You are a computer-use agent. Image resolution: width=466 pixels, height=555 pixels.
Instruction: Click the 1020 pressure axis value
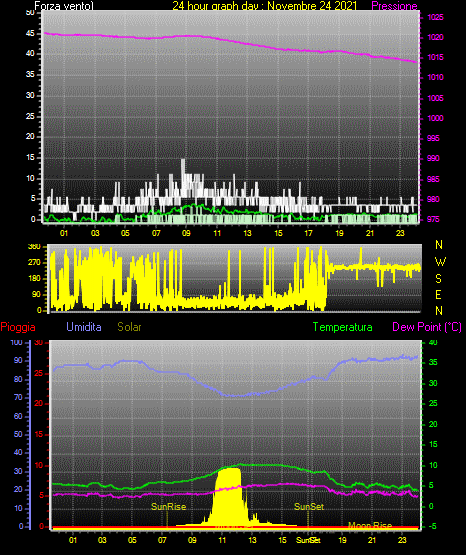tap(435, 37)
